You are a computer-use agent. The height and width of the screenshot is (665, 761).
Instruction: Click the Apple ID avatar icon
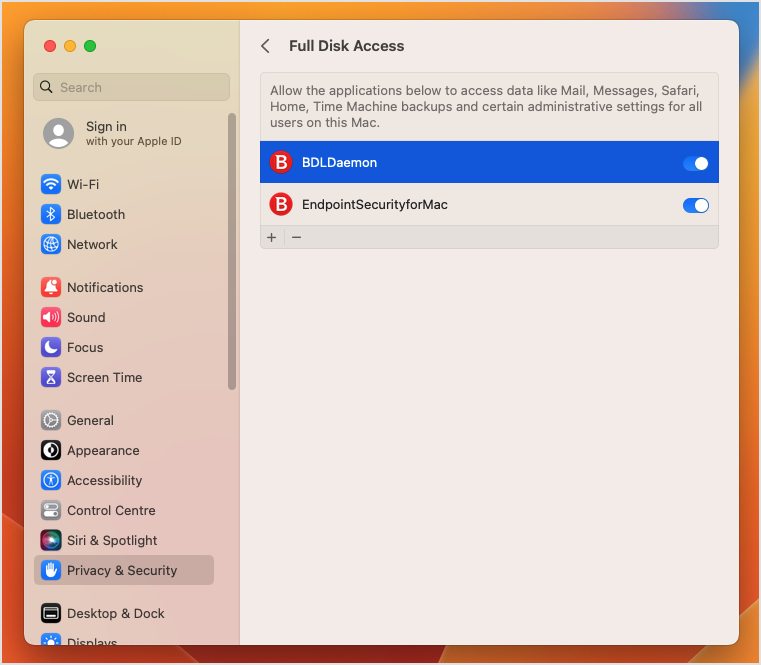[x=59, y=133]
